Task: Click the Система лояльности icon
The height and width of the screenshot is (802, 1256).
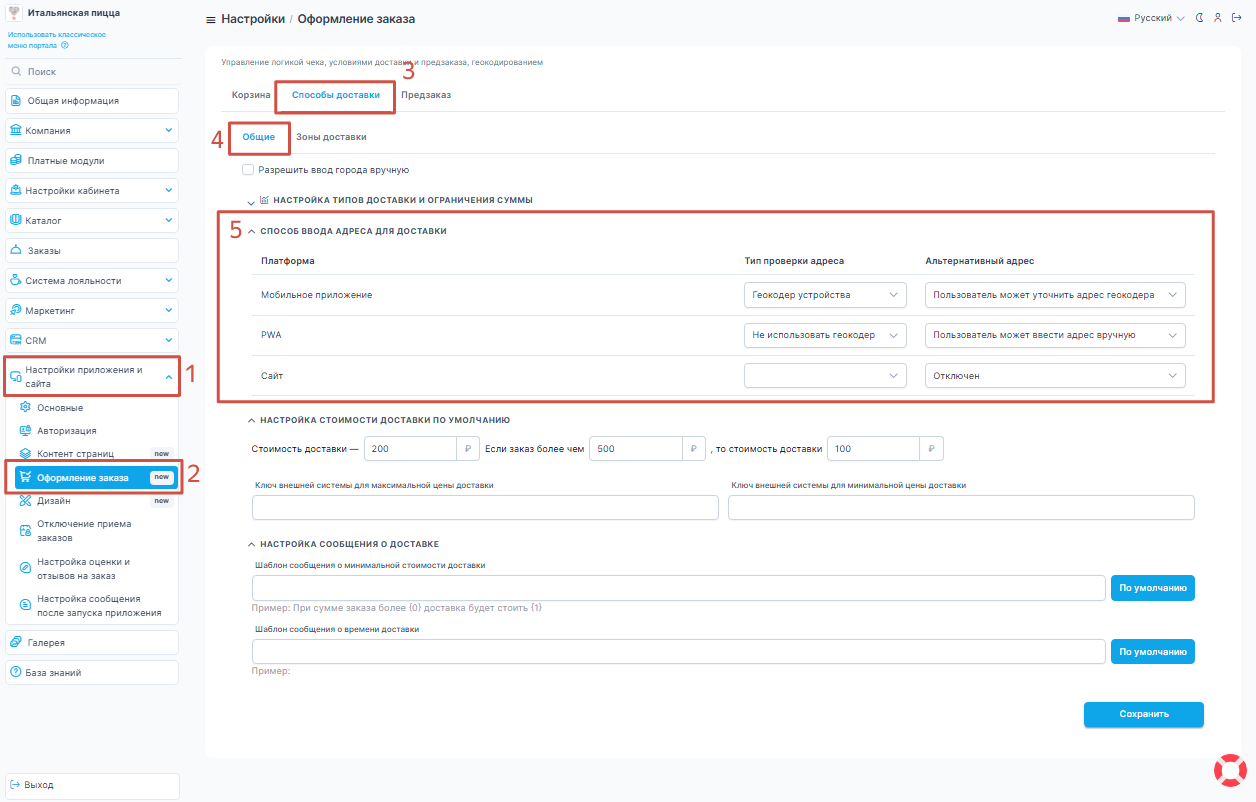Action: (16, 281)
